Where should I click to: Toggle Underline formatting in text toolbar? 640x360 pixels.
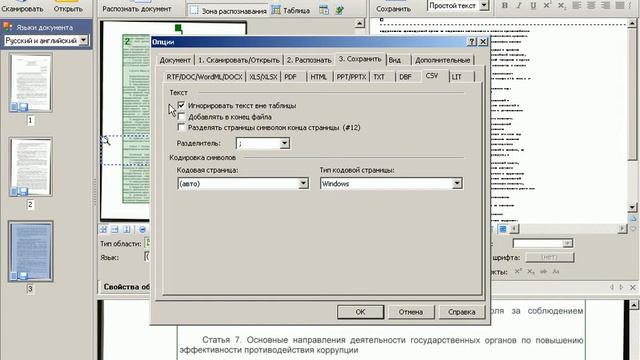[x=533, y=5]
